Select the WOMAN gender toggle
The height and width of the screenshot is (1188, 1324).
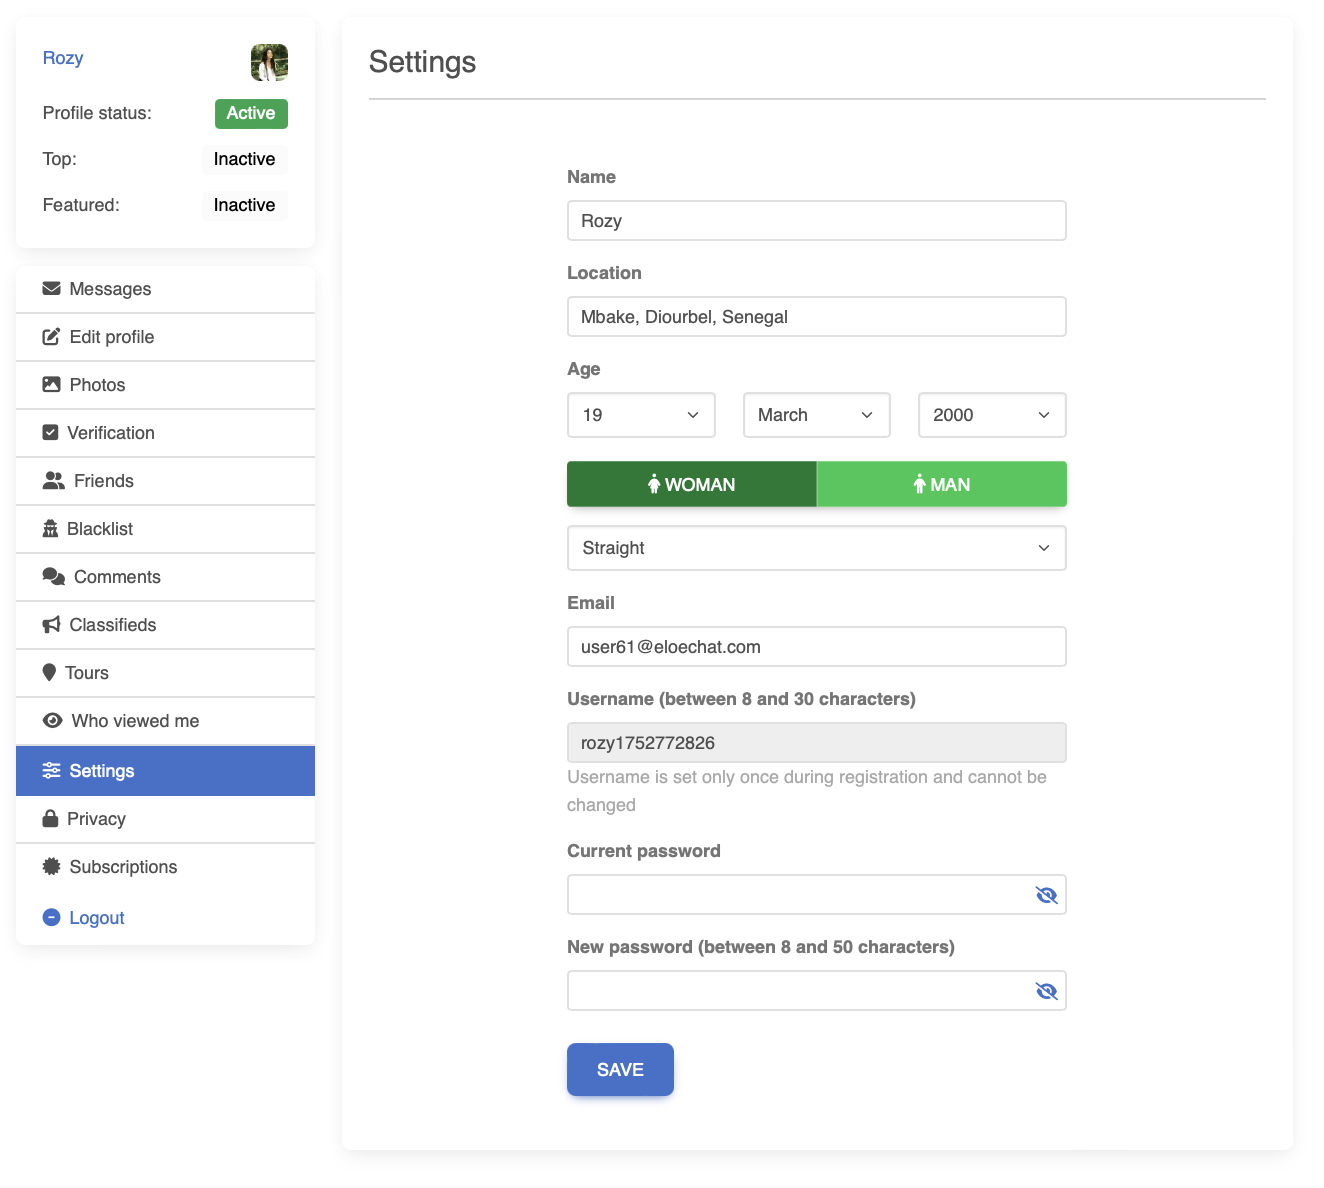(x=692, y=484)
